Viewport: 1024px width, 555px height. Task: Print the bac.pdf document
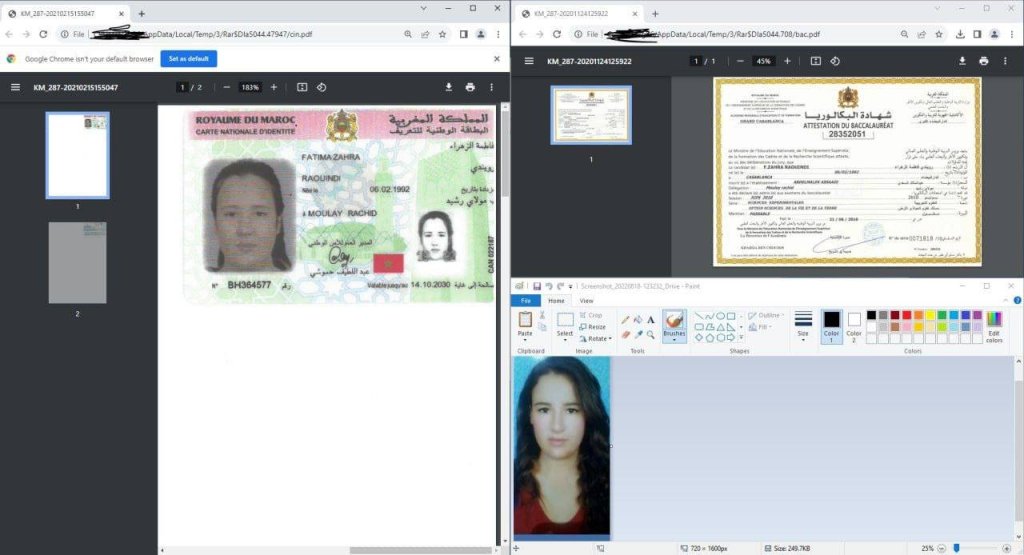tap(984, 61)
